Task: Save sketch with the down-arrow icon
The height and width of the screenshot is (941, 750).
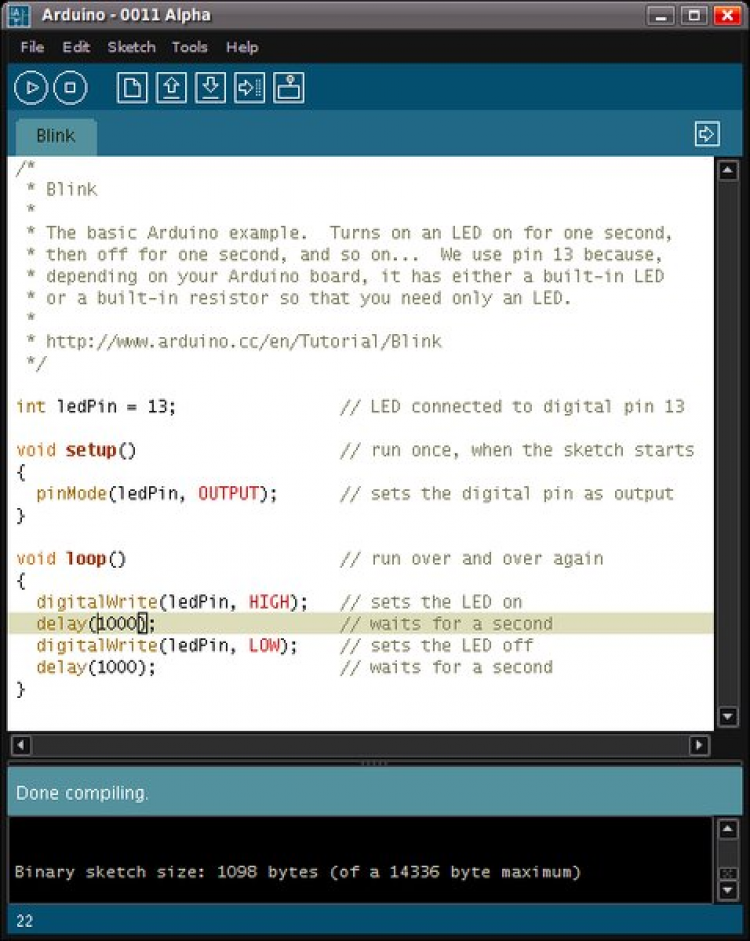Action: (x=210, y=88)
